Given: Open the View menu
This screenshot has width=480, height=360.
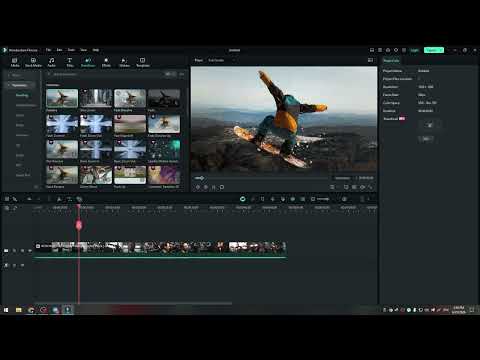Looking at the screenshot, I should (83, 50).
